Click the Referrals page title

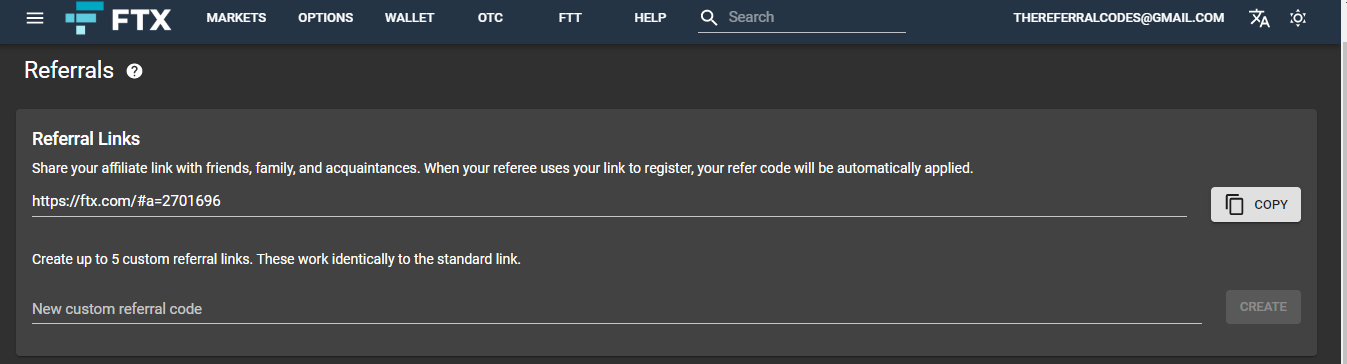click(x=69, y=71)
